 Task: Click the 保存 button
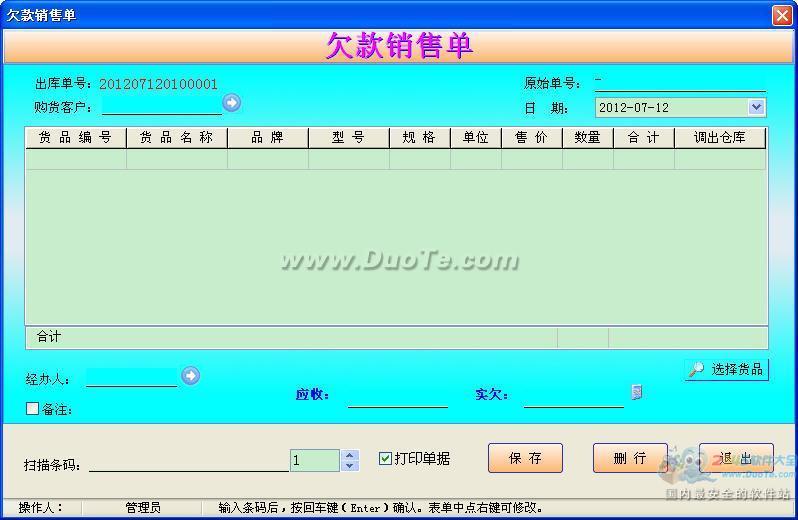tap(525, 458)
